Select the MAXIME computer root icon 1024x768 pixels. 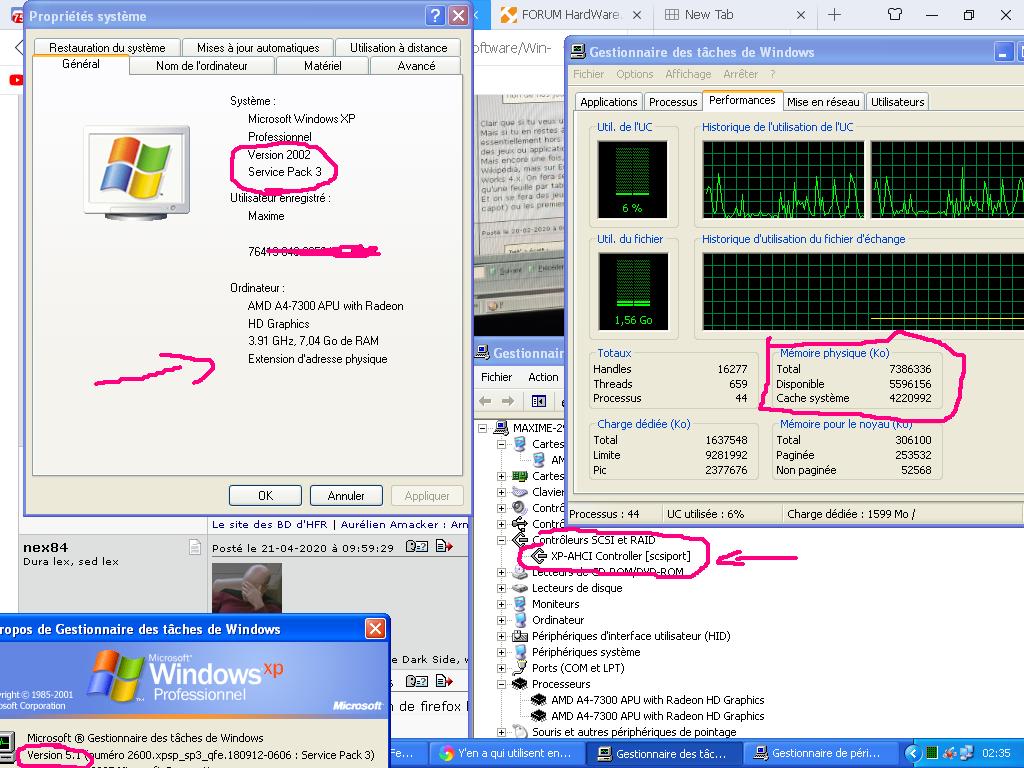[501, 428]
